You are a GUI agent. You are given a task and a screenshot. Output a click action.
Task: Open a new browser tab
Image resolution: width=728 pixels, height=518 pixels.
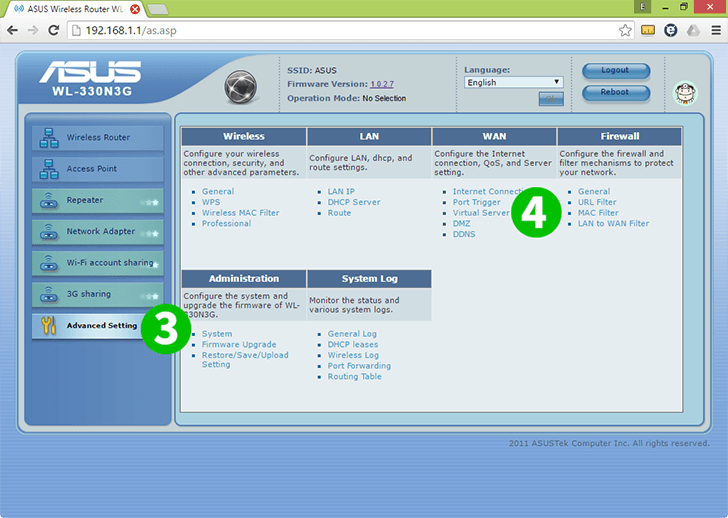coord(158,9)
